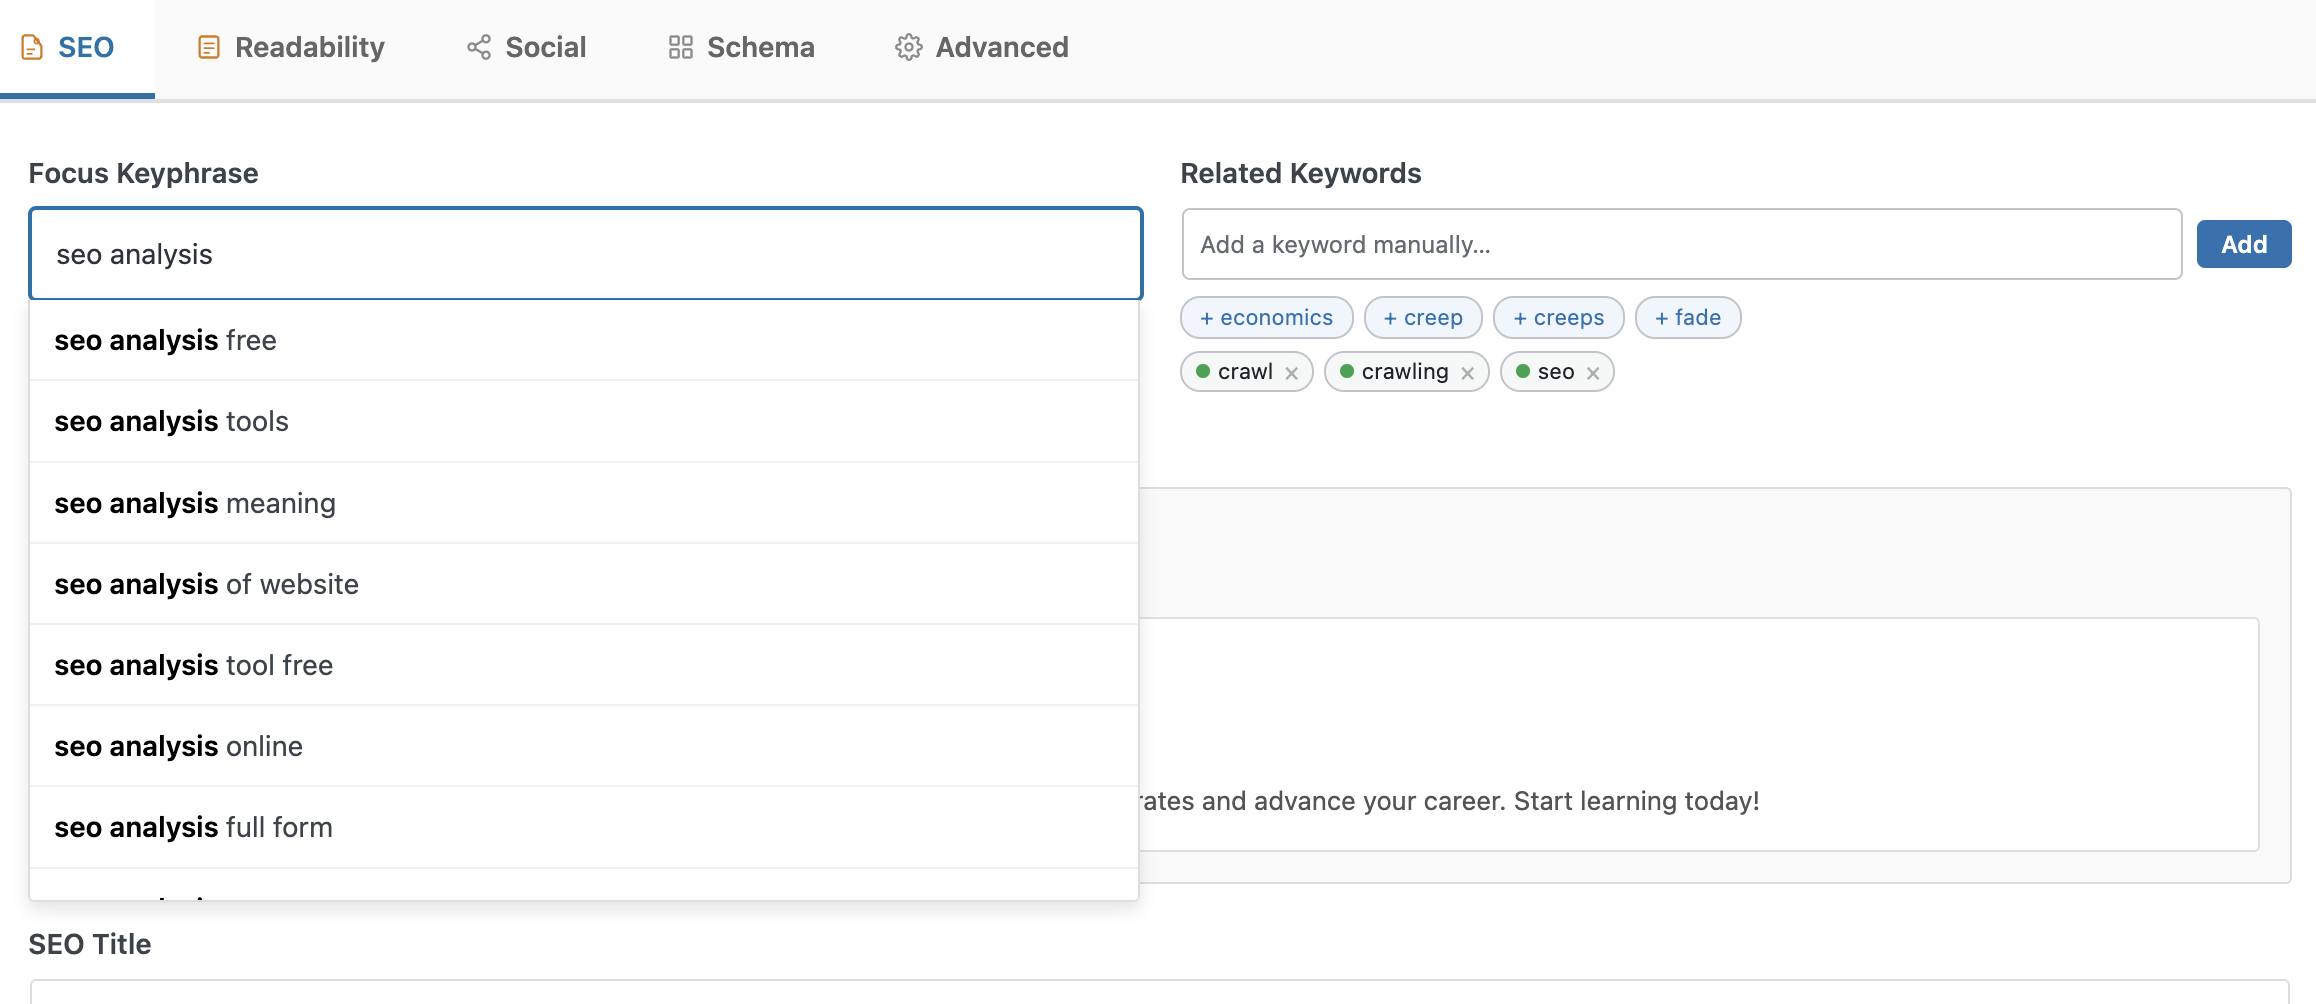Select the suggestion seo analysis free
The height and width of the screenshot is (1004, 2316).
165,340
